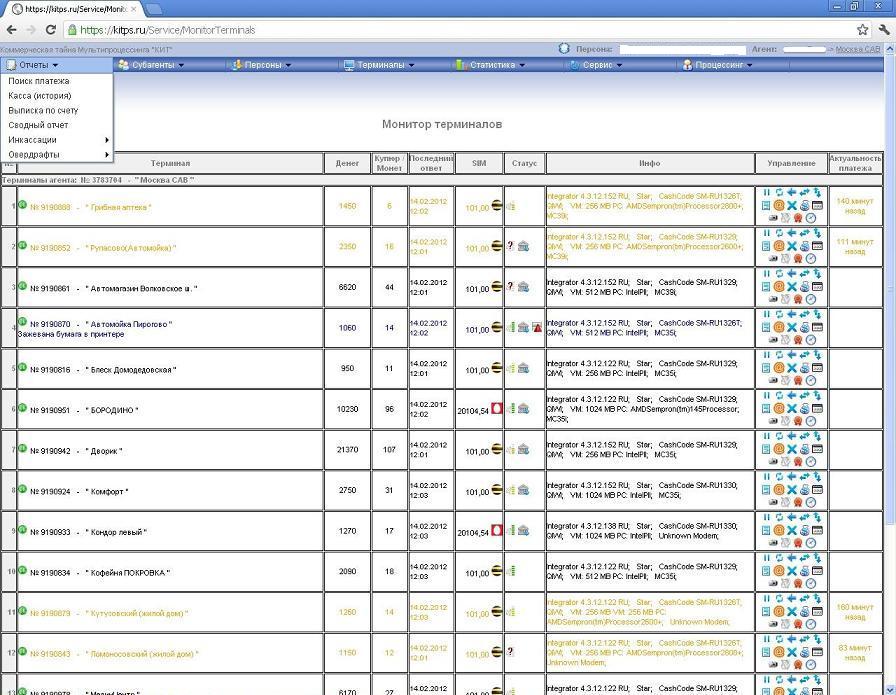Click the Москва САВ agent link
Viewport: 896px width, 695px height.
point(857,50)
